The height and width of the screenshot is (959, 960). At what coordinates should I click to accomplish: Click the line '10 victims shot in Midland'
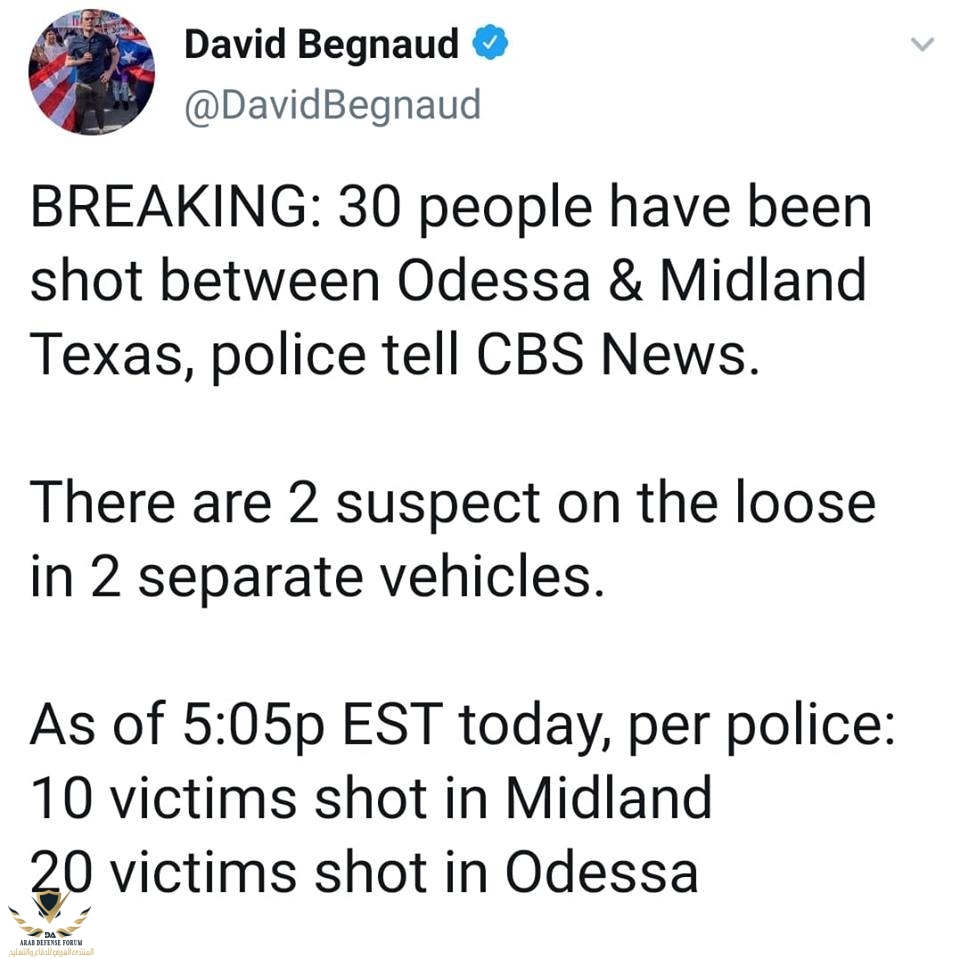(370, 797)
